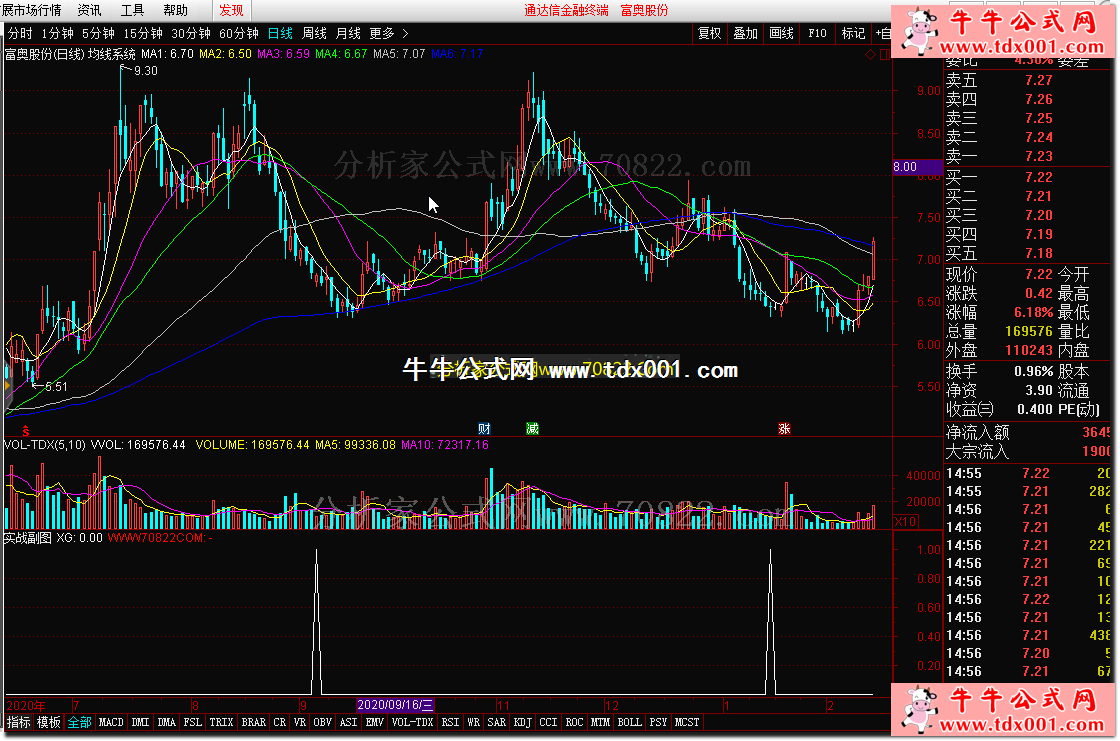Open the 发现 tab in the menu bar

[x=231, y=10]
